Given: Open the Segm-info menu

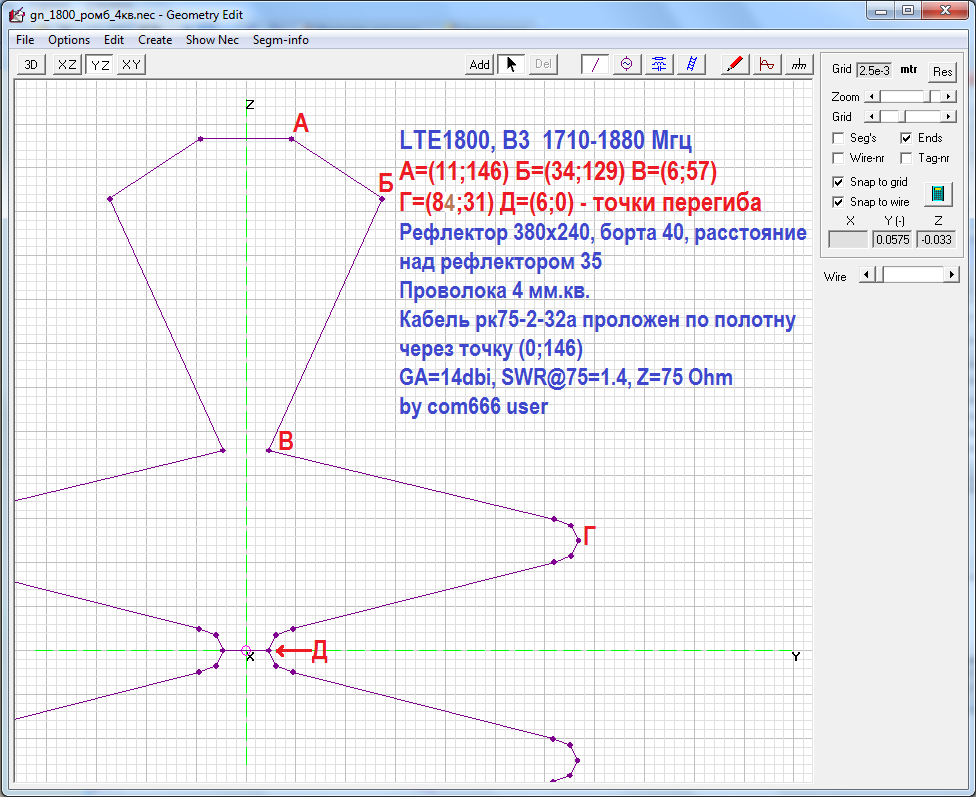Looking at the screenshot, I should pyautogui.click(x=280, y=40).
